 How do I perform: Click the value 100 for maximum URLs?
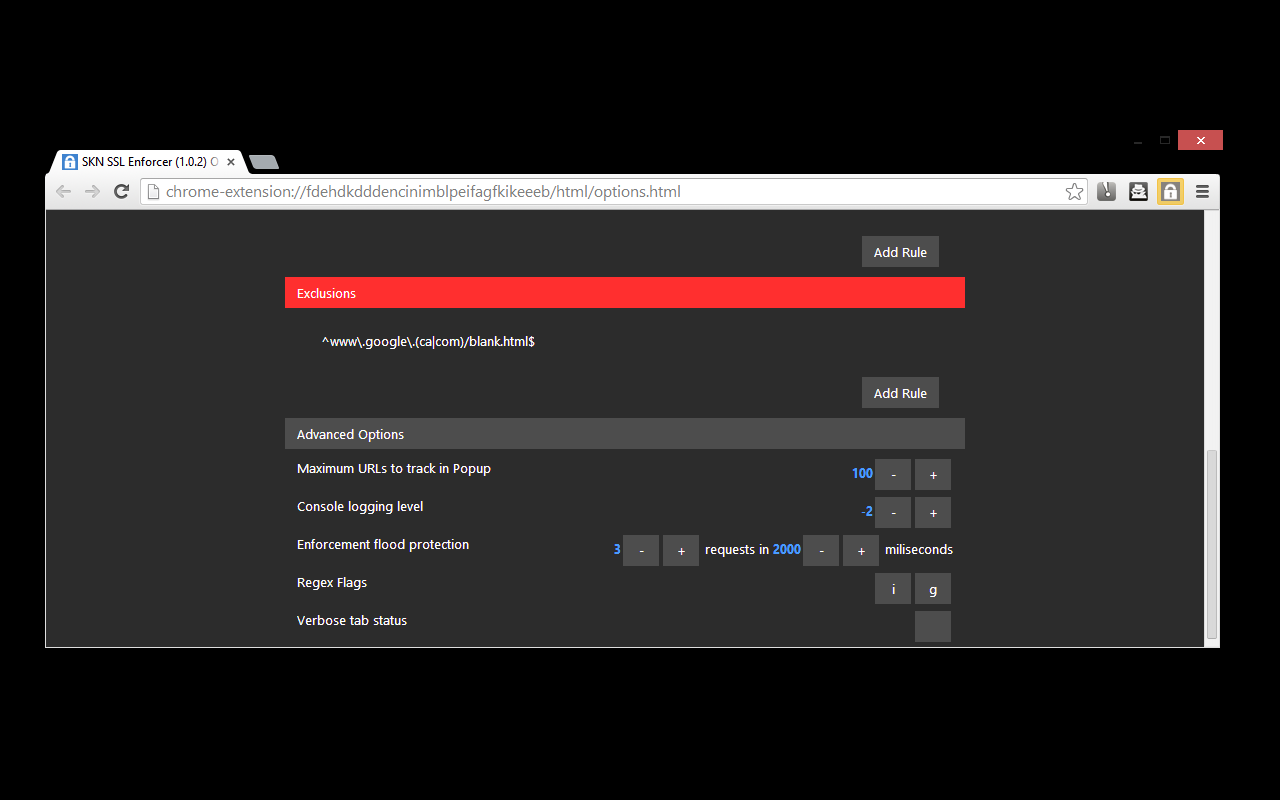click(862, 474)
